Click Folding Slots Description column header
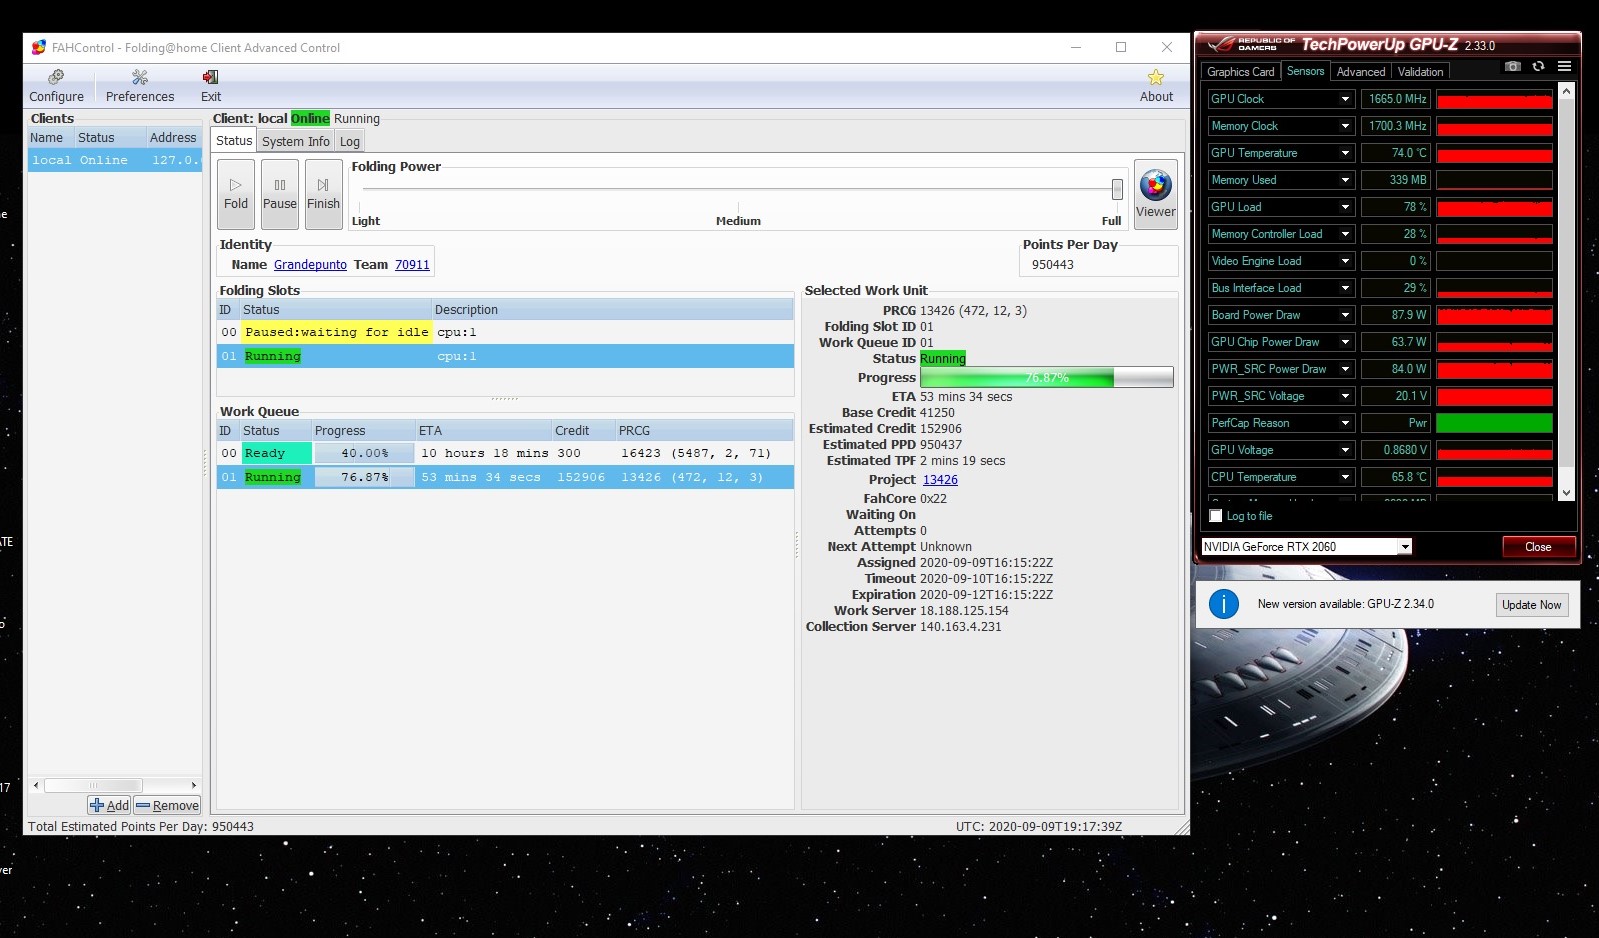Screen dimensions: 1599x938 [x=612, y=310]
